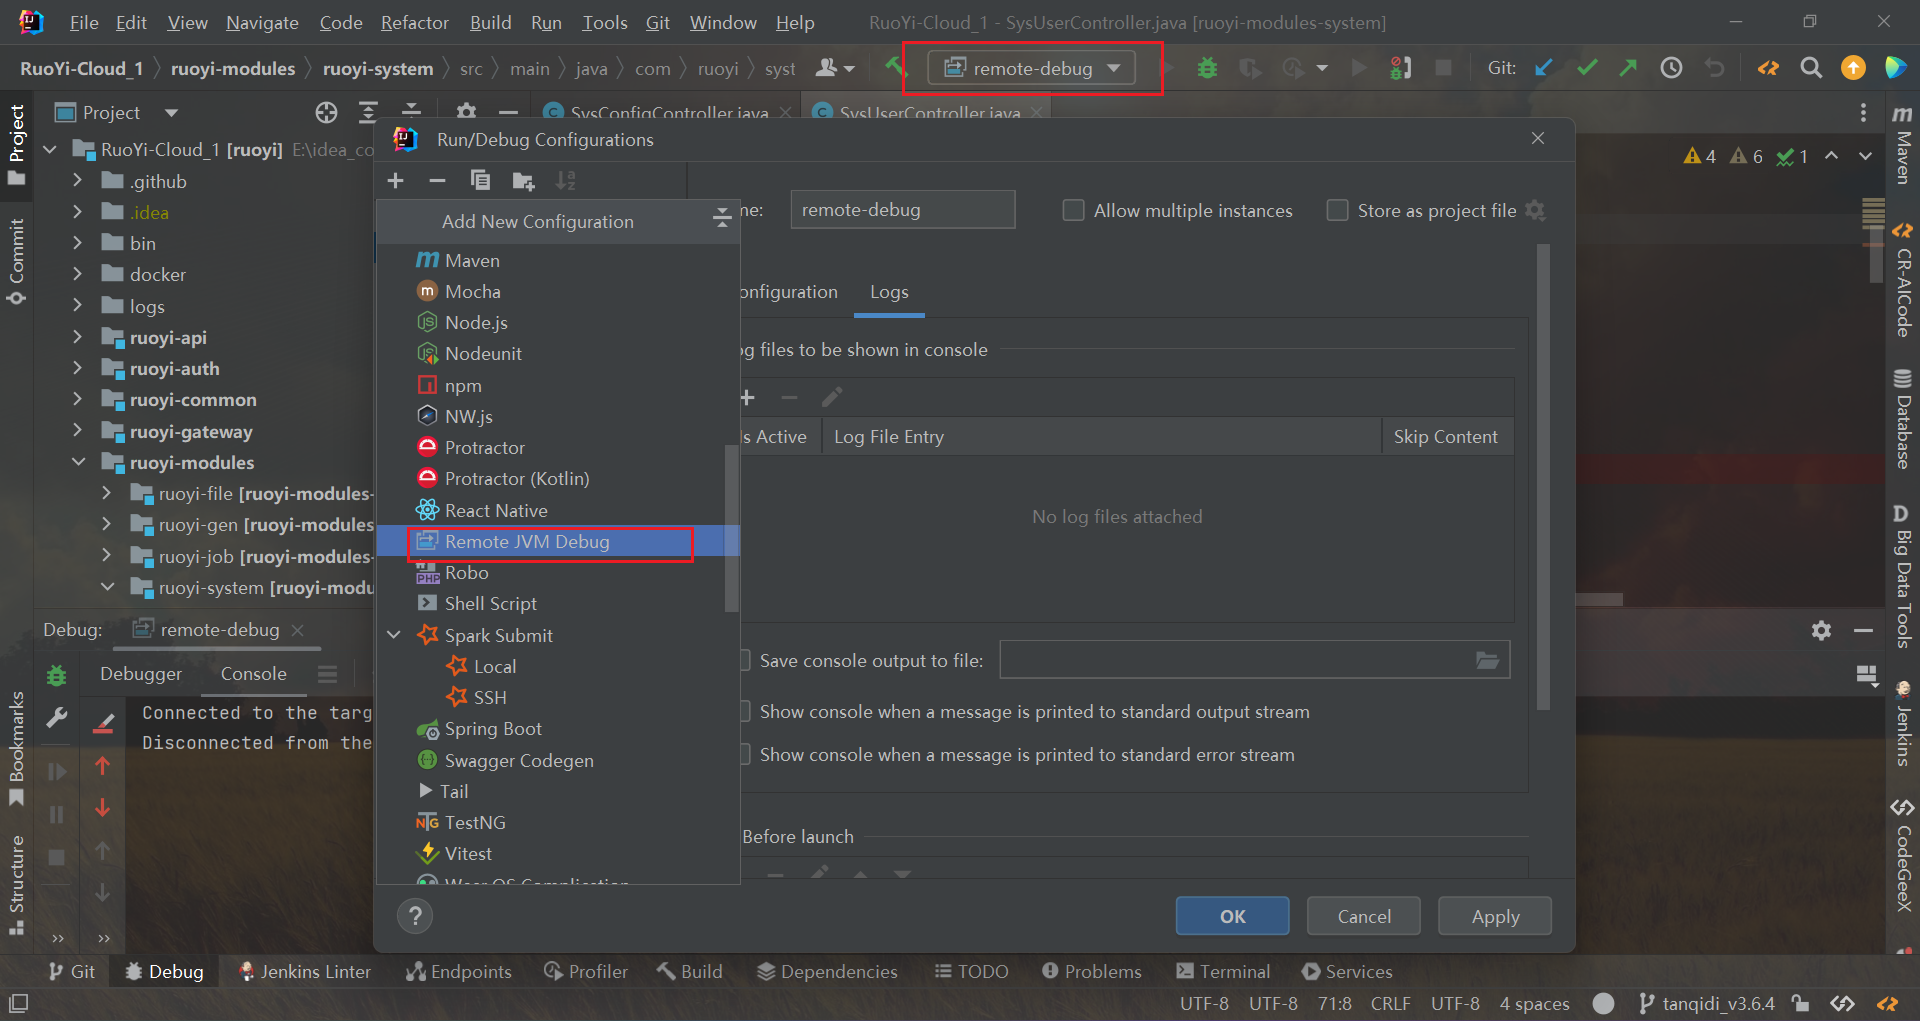Close the remote-debug debug session tab
This screenshot has width=1920, height=1021.
coord(297,630)
